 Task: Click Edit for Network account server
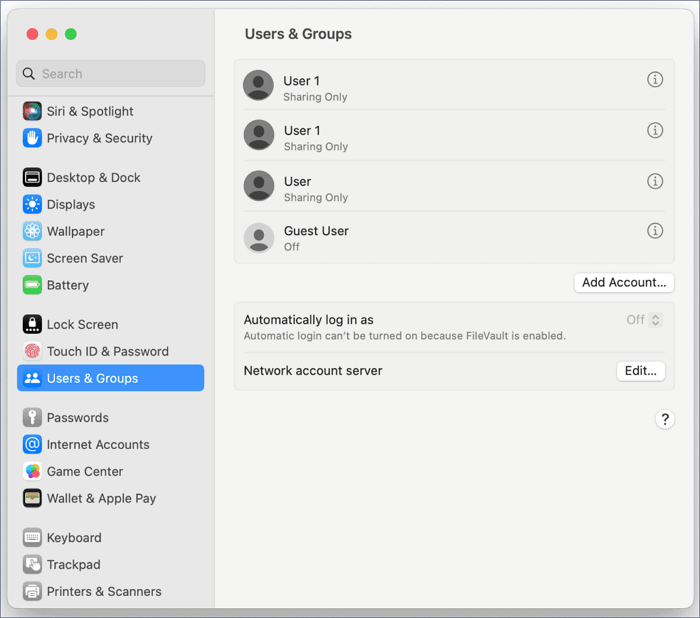640,371
